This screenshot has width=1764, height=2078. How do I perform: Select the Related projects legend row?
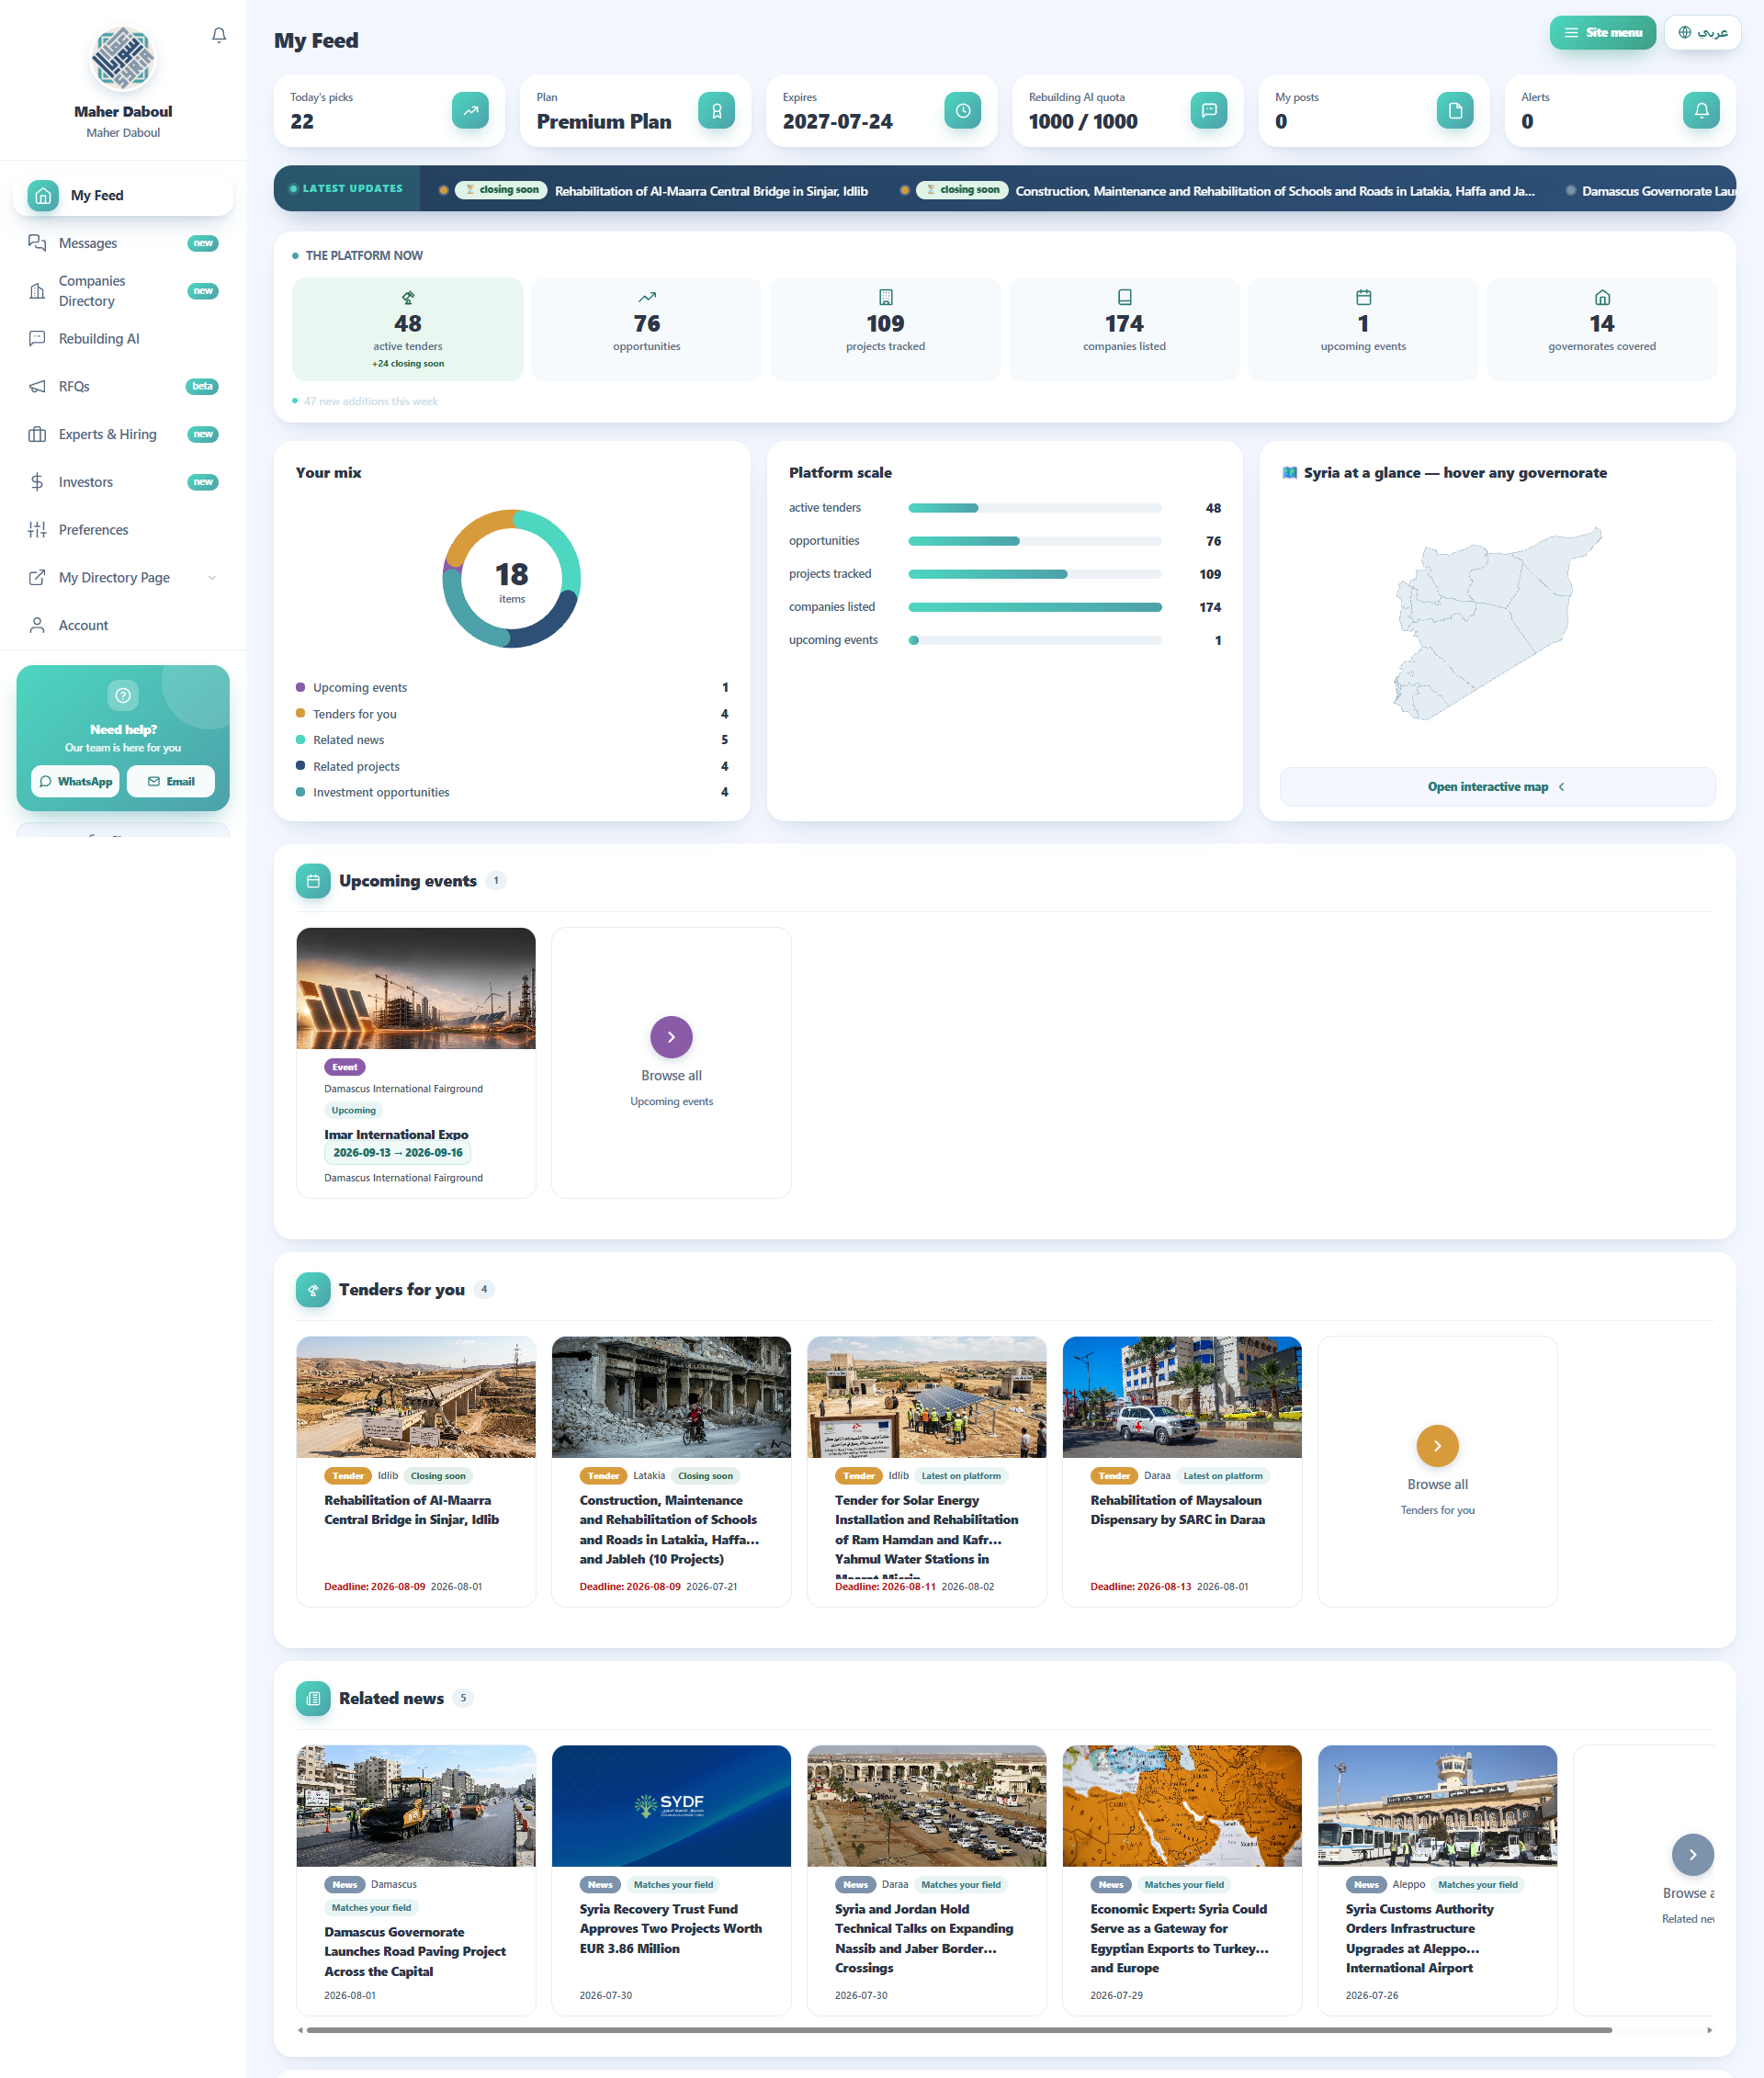512,767
